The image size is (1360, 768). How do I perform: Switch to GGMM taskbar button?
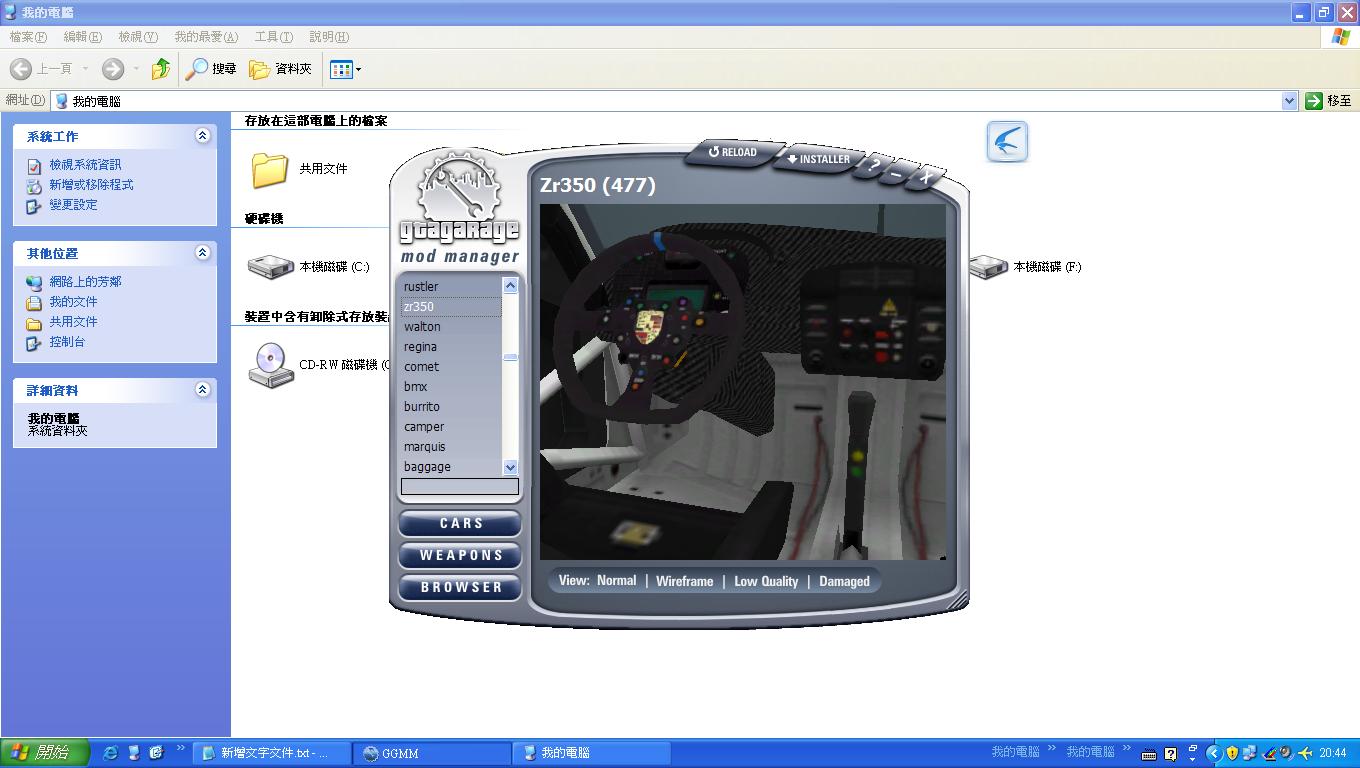pos(431,753)
